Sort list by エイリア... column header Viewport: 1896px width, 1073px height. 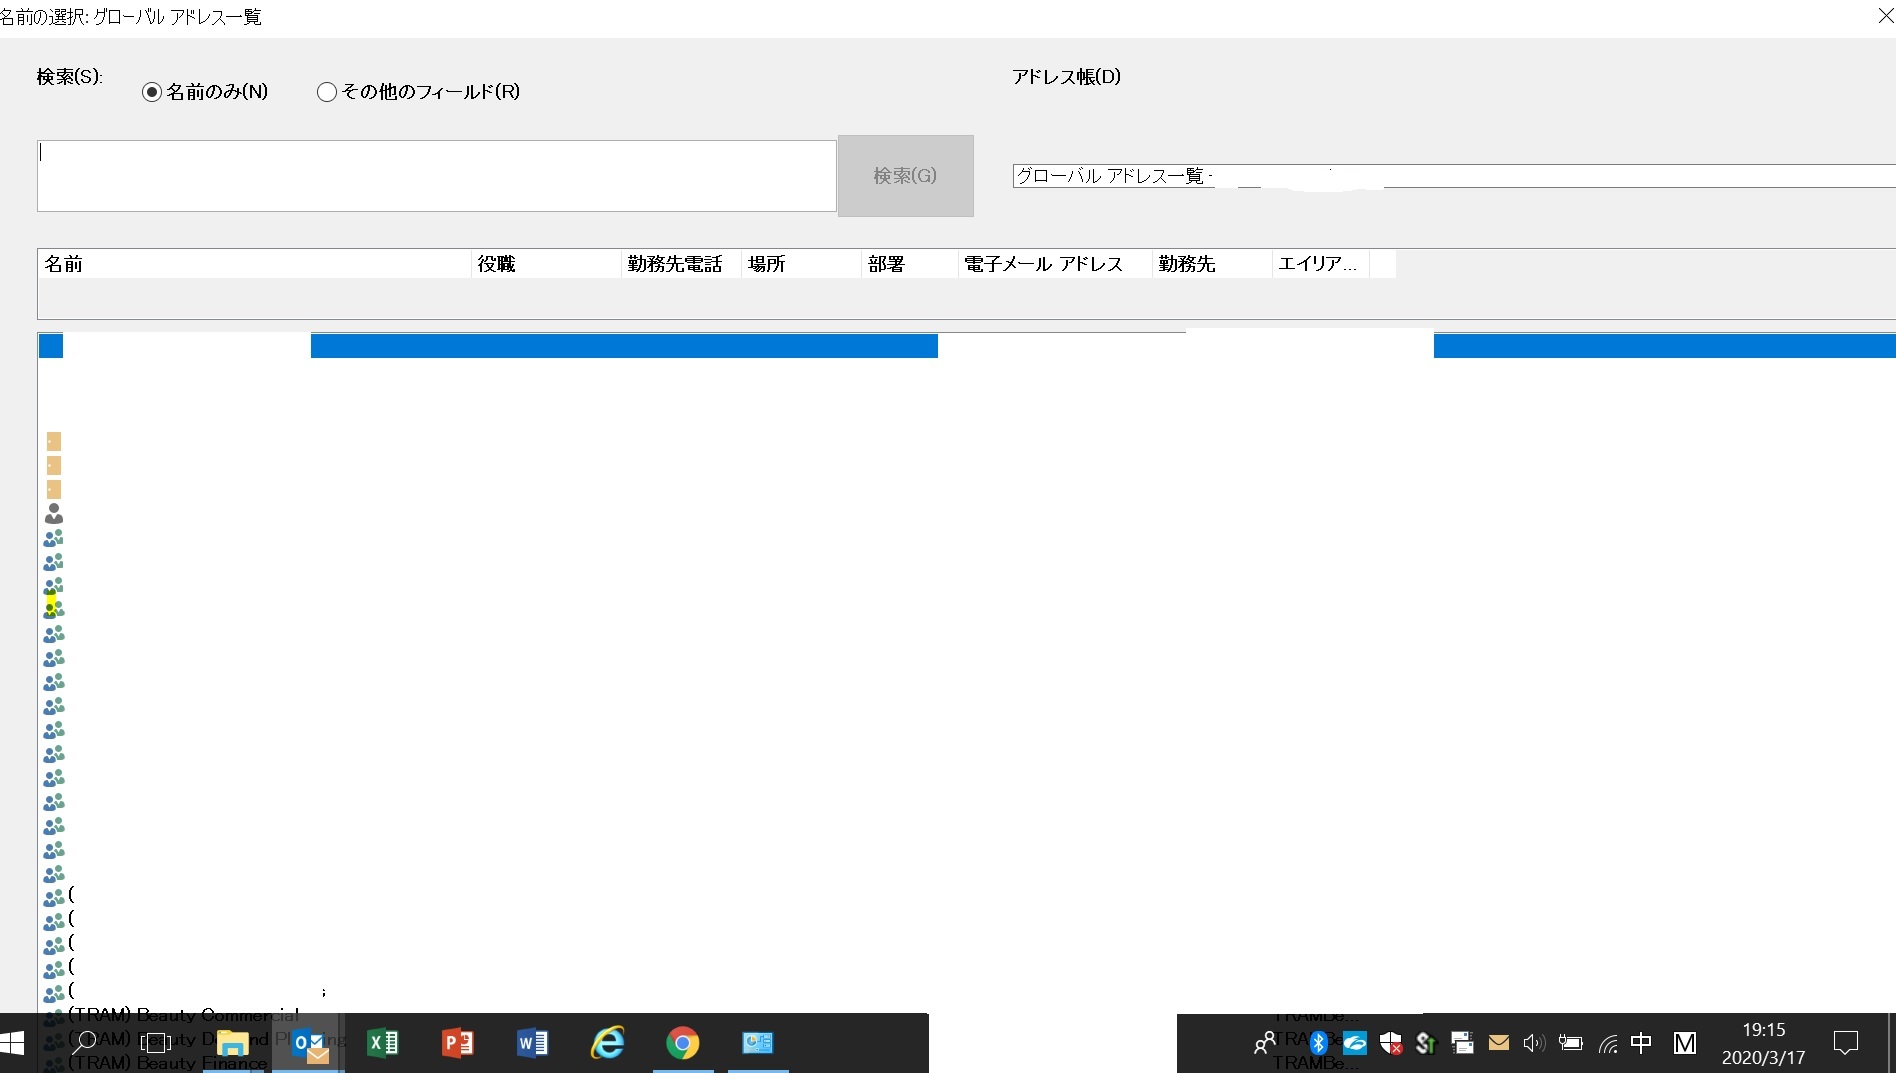[1321, 264]
